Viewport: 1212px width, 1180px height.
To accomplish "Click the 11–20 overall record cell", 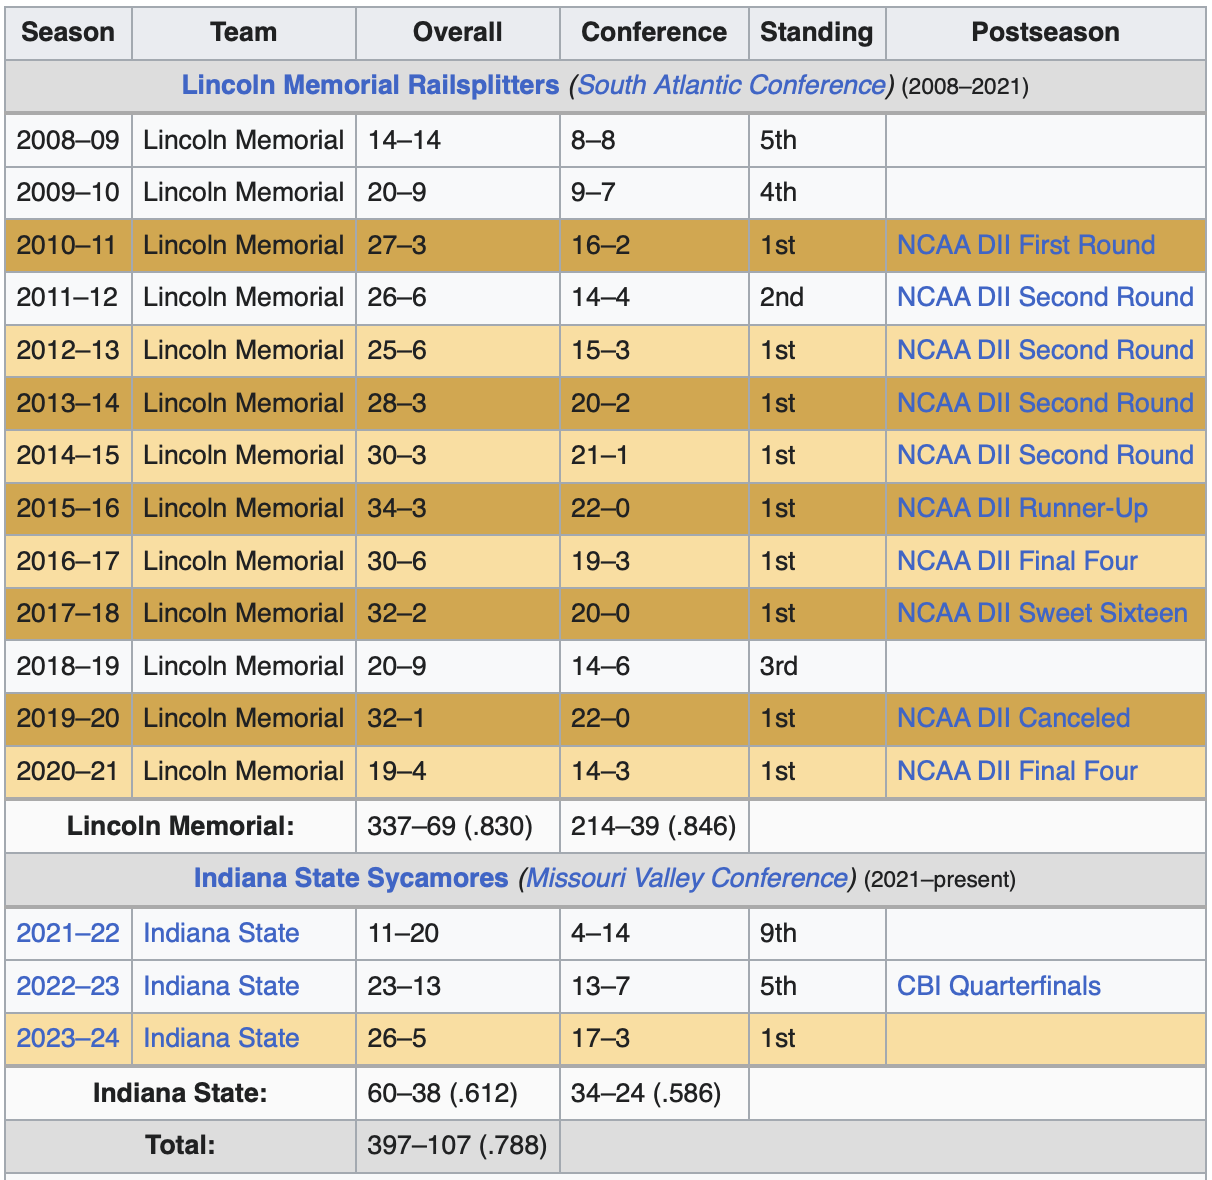I will 458,933.
